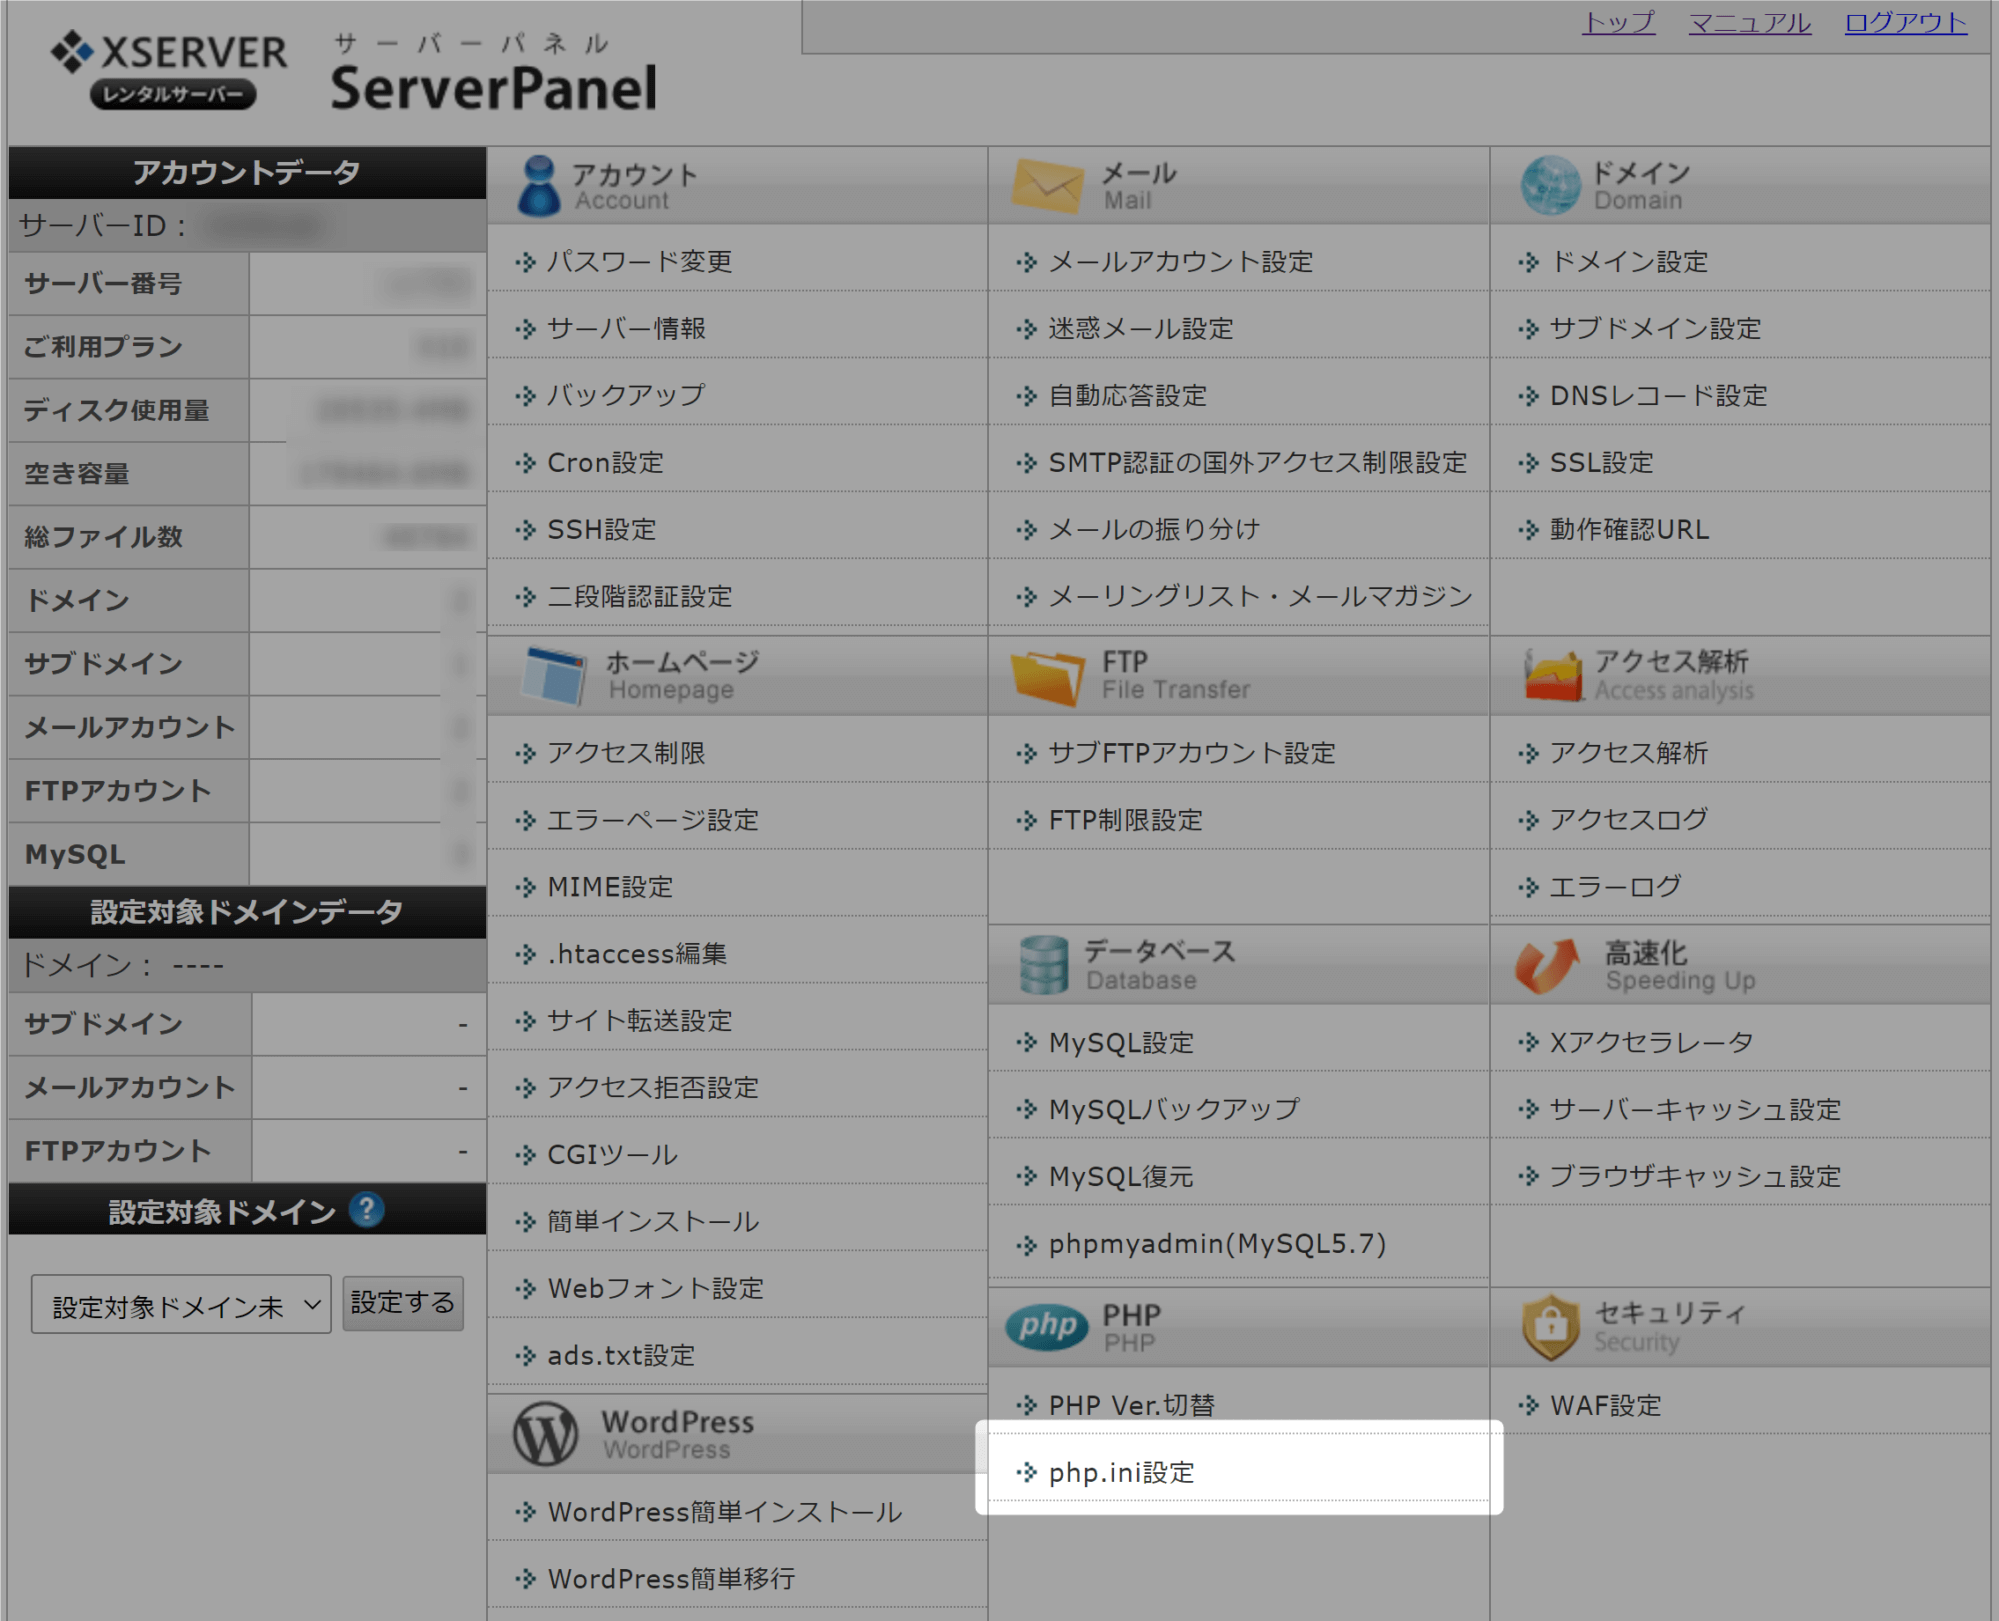Image resolution: width=1999 pixels, height=1621 pixels.
Task: Click the blue help question mark icon
Action: tap(366, 1210)
